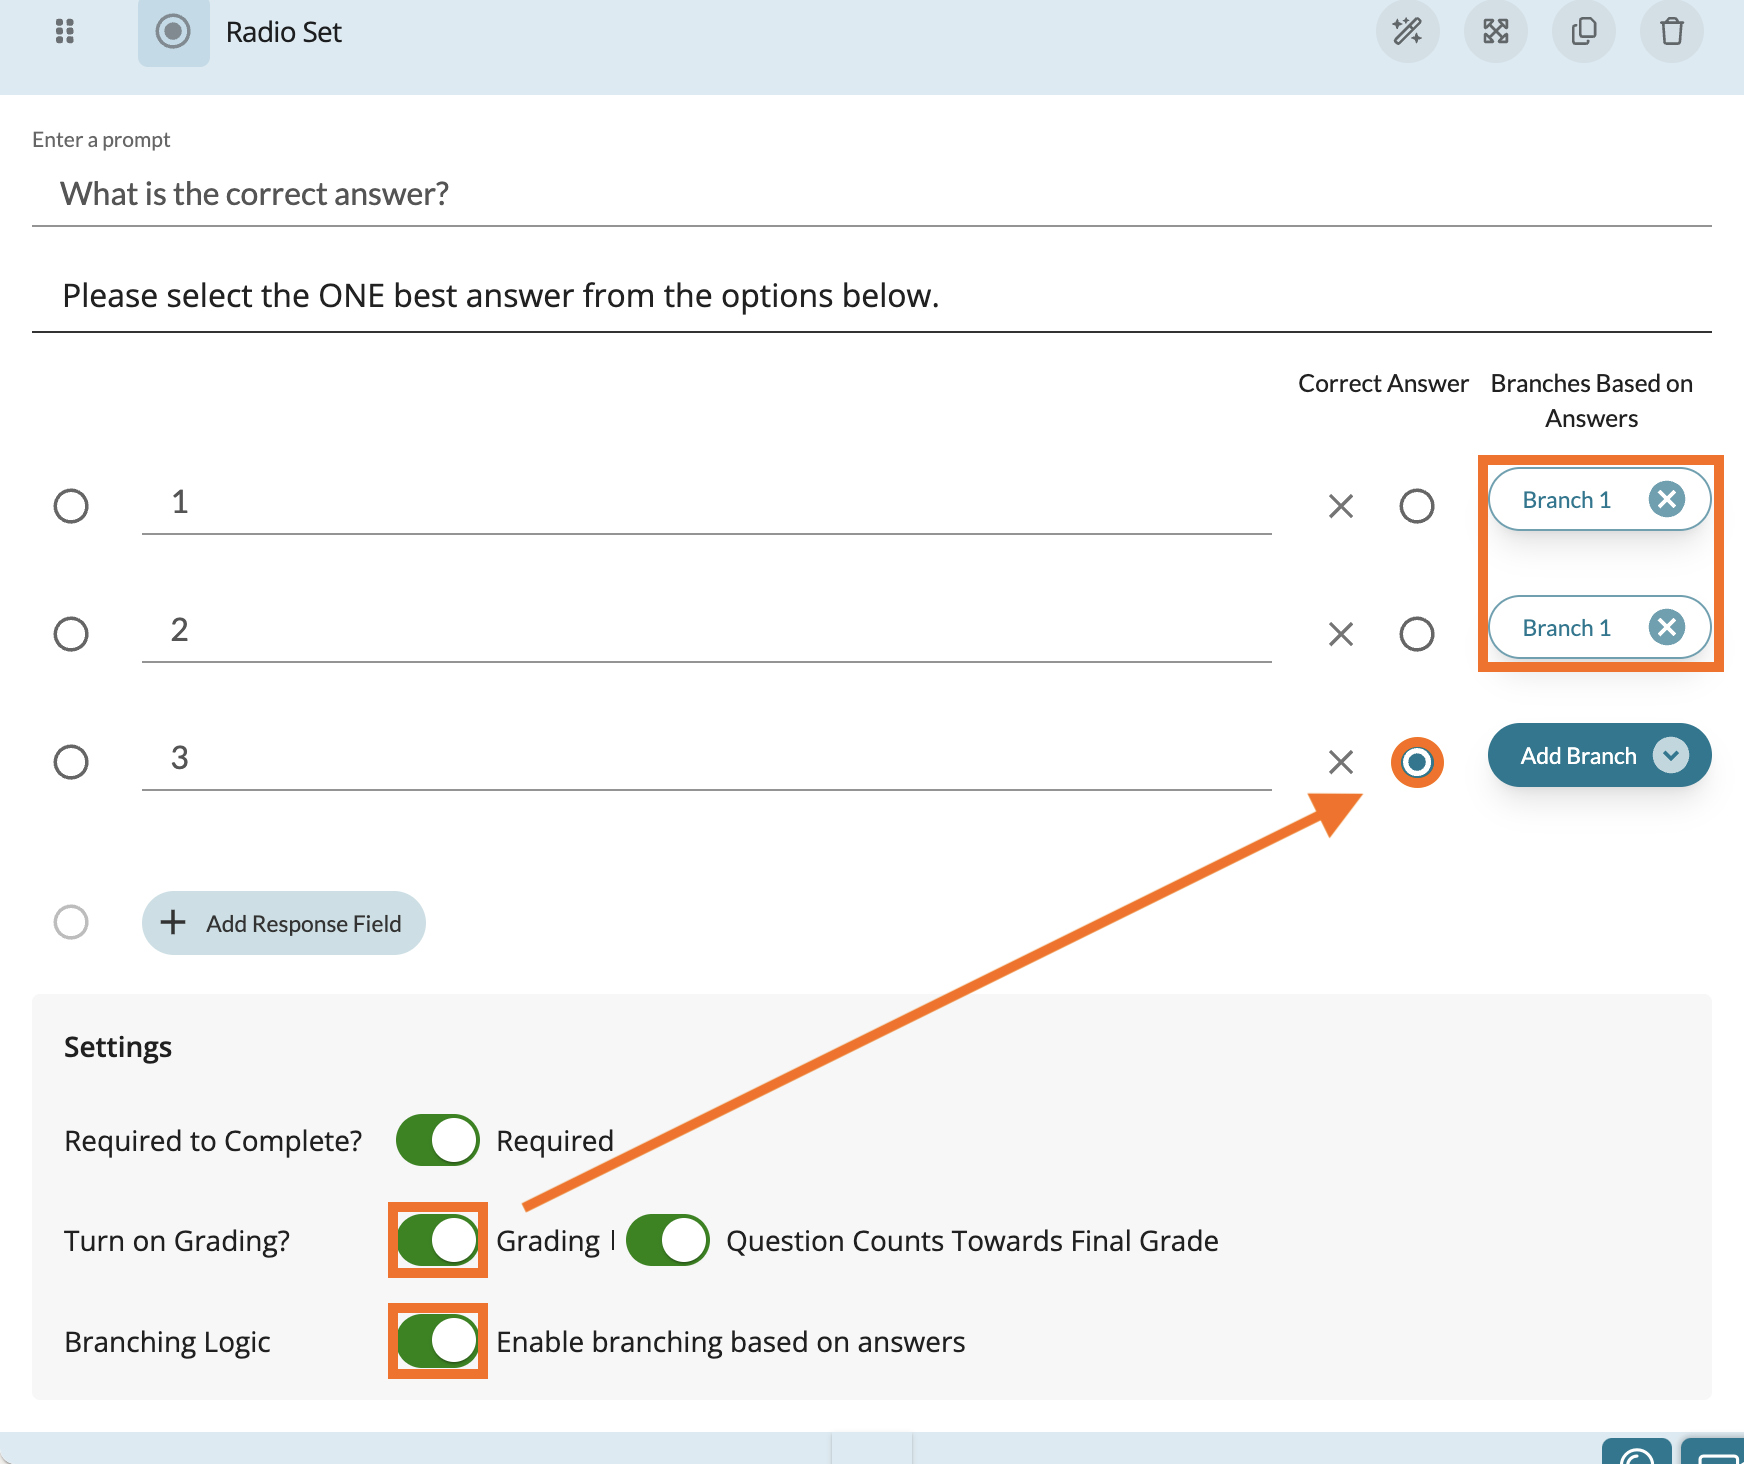Remove Branch 1 from answer 1
Screen dimensions: 1744x1464
pos(1667,499)
